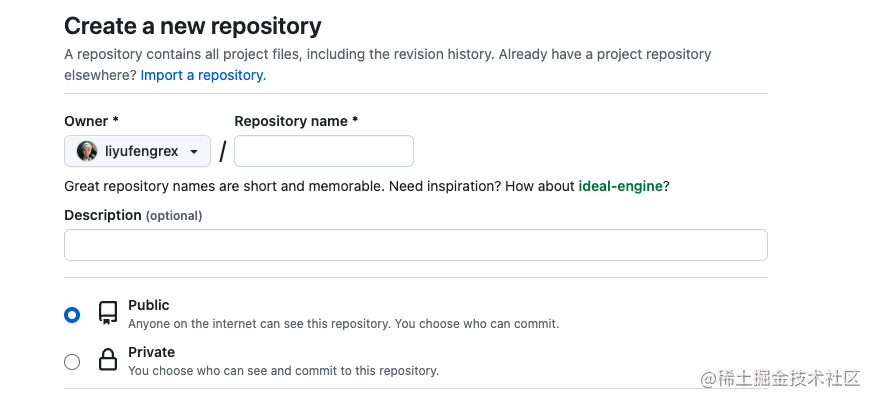Click the Private lock icon

(x=108, y=361)
